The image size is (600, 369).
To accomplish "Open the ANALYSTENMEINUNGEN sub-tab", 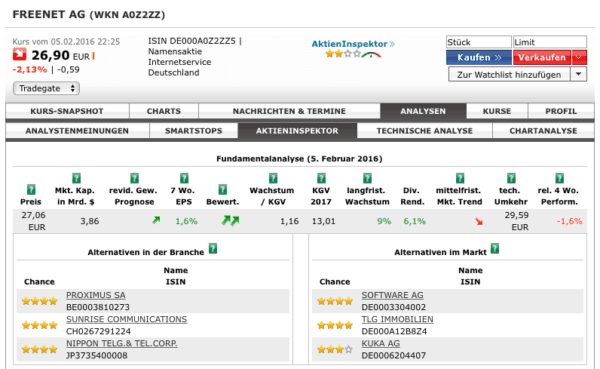I will click(77, 131).
